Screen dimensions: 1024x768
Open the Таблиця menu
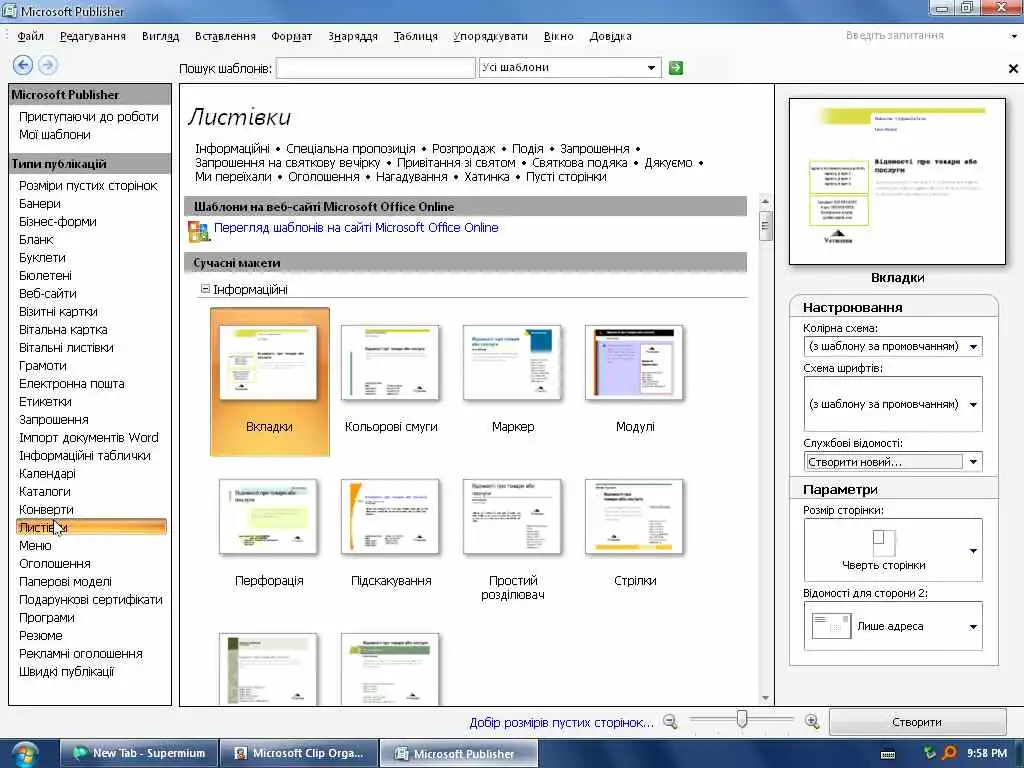415,36
